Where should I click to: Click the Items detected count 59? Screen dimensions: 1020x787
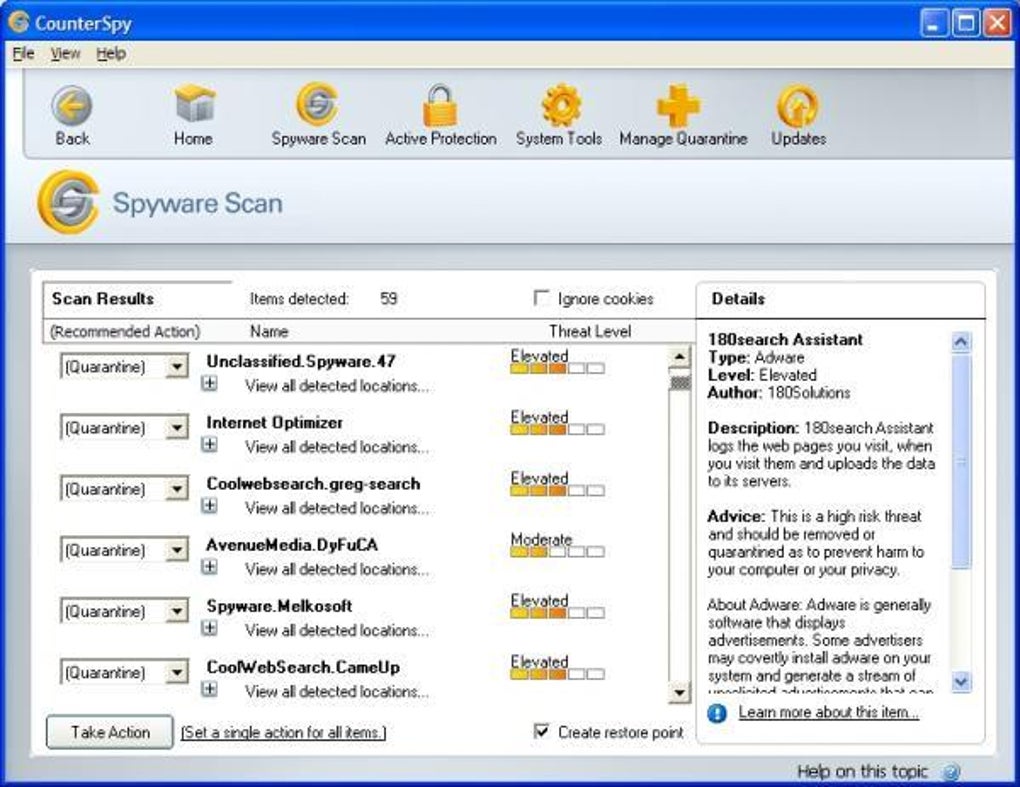[x=388, y=299]
